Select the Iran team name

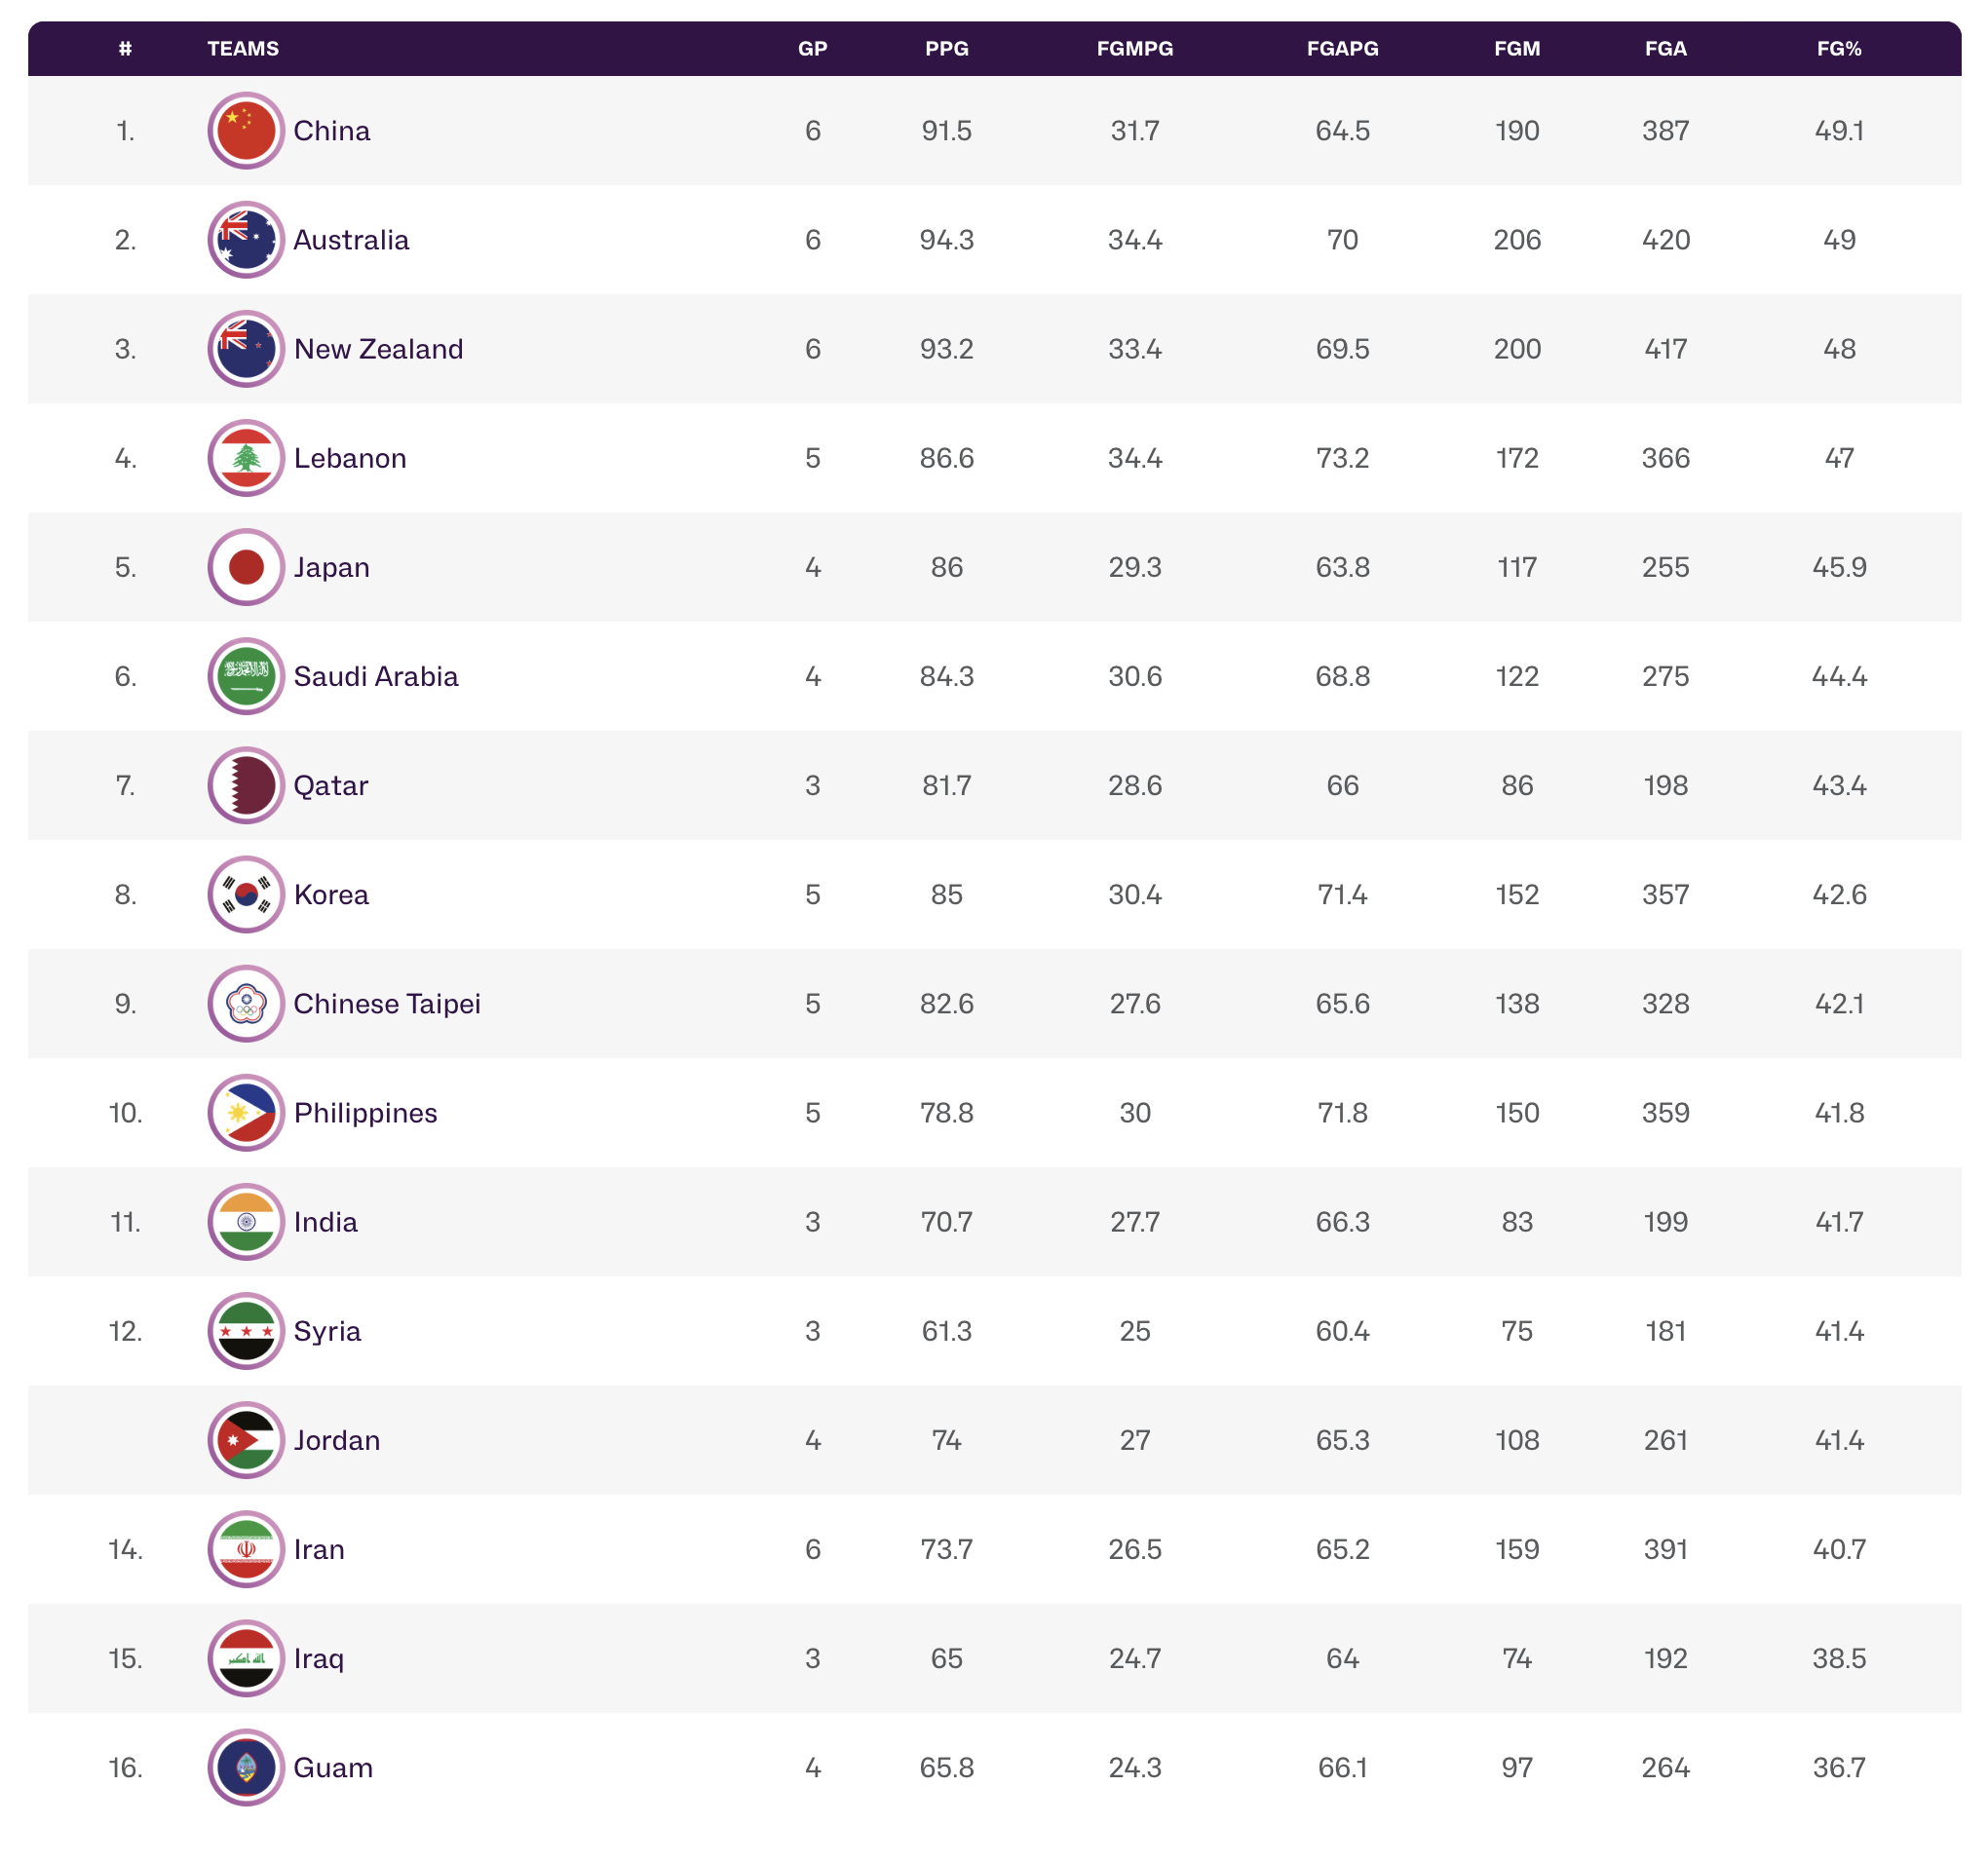point(319,1549)
